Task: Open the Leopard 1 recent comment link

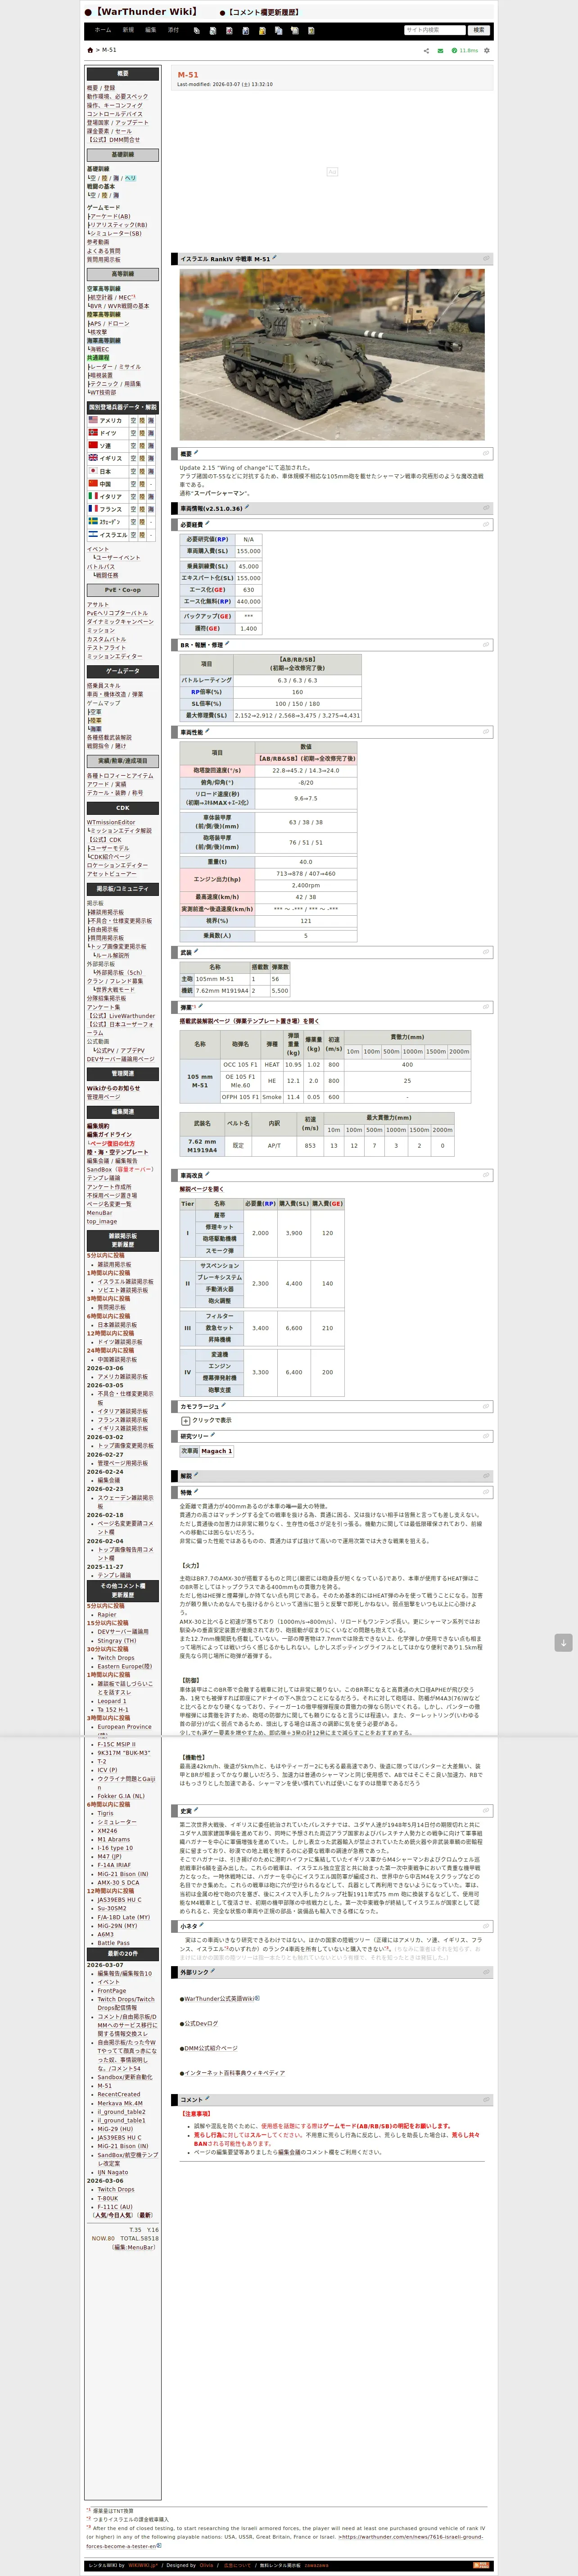Action: tap(112, 1701)
